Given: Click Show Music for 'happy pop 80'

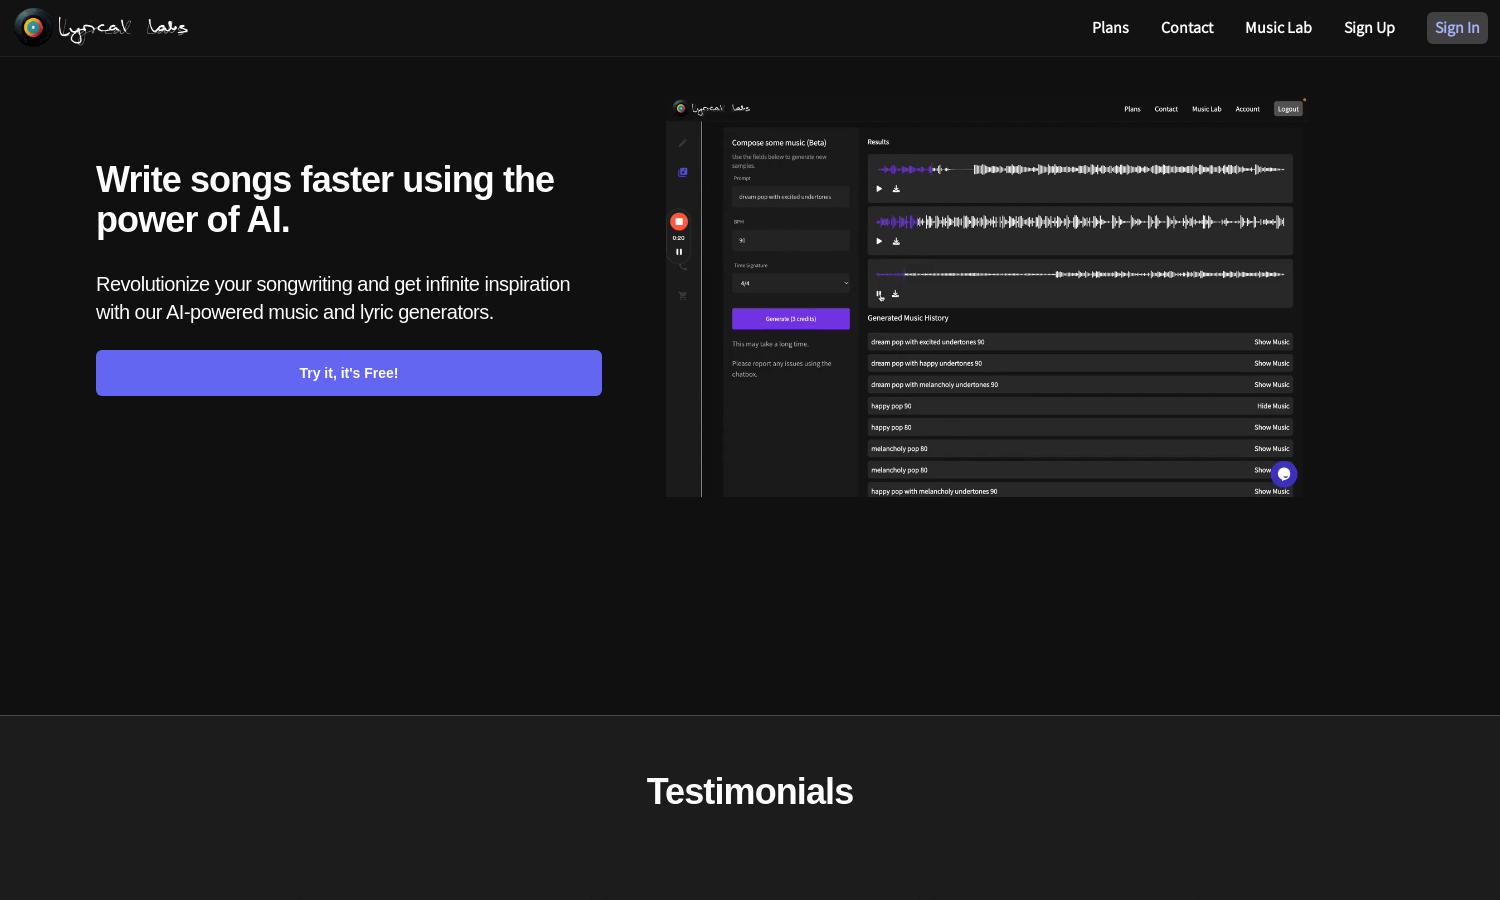Looking at the screenshot, I should coord(1272,427).
